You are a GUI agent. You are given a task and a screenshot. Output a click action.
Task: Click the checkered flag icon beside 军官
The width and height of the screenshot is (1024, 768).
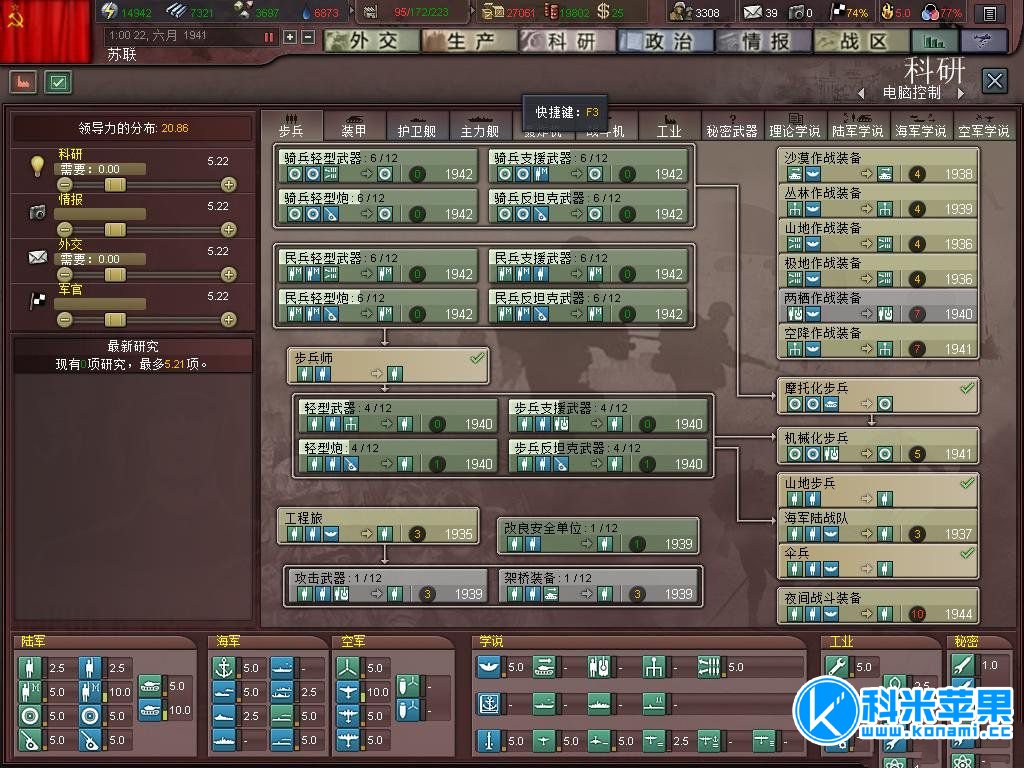pos(38,300)
